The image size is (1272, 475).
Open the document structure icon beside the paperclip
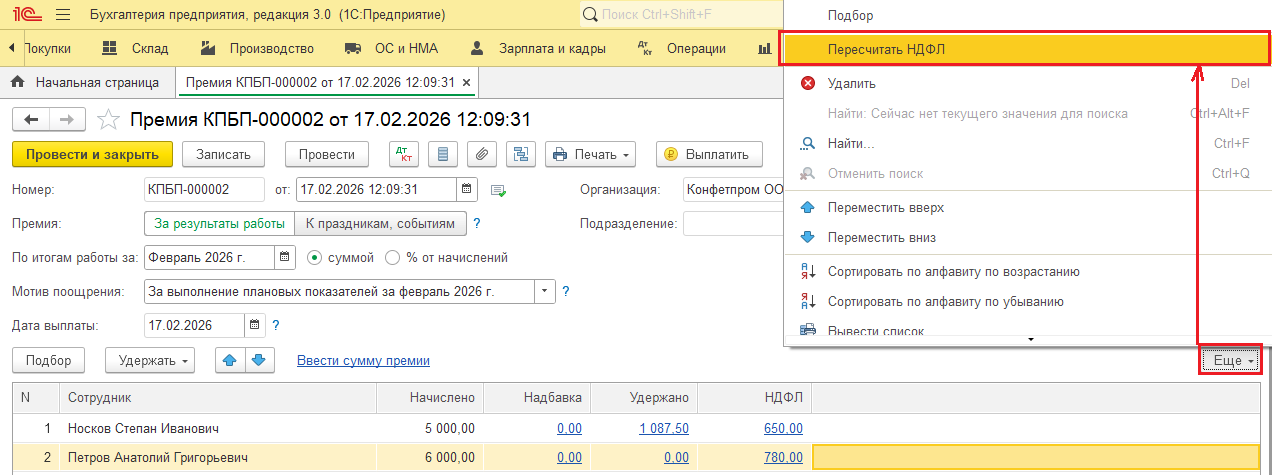coord(520,155)
